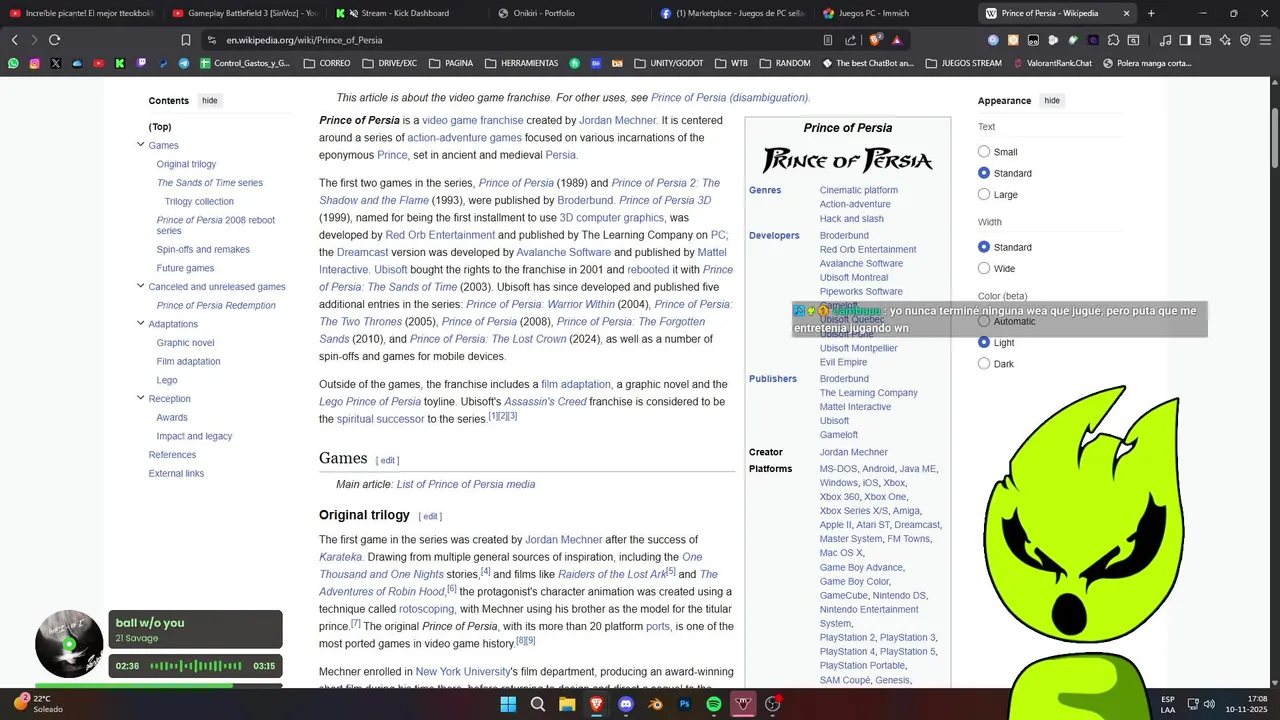Open reader mode icon in address bar
The image size is (1280, 720).
[828, 40]
